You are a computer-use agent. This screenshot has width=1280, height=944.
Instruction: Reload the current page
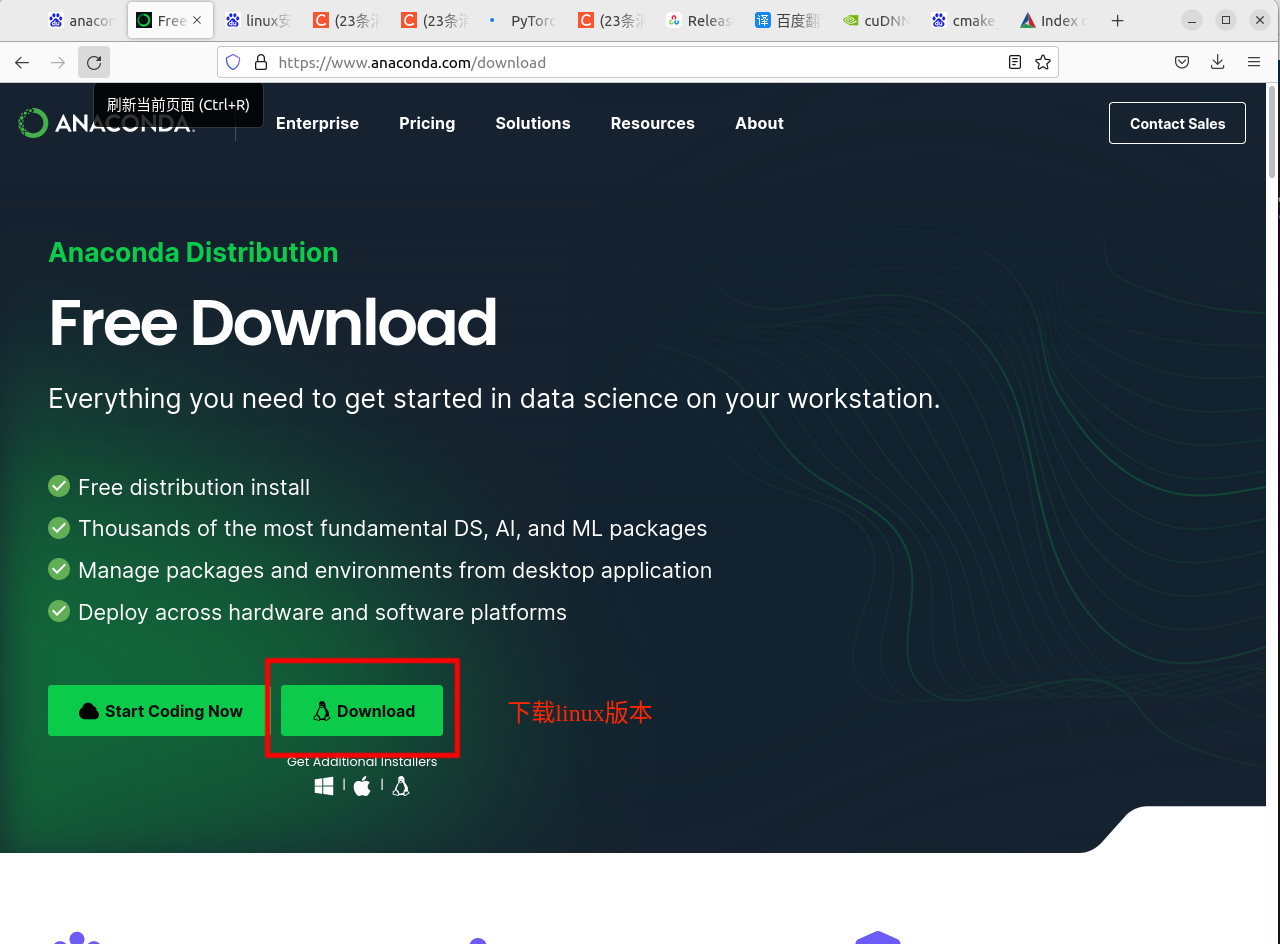[94, 62]
